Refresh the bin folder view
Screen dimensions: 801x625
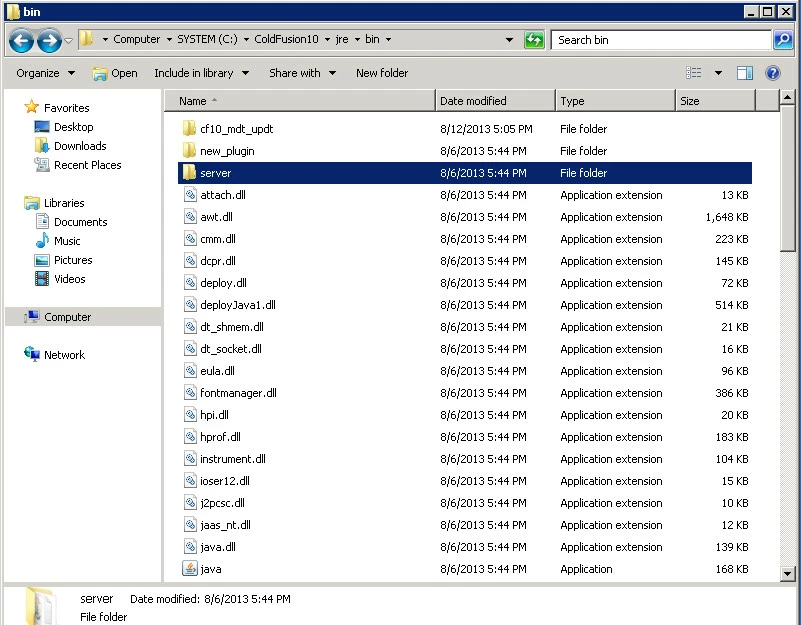tap(534, 39)
